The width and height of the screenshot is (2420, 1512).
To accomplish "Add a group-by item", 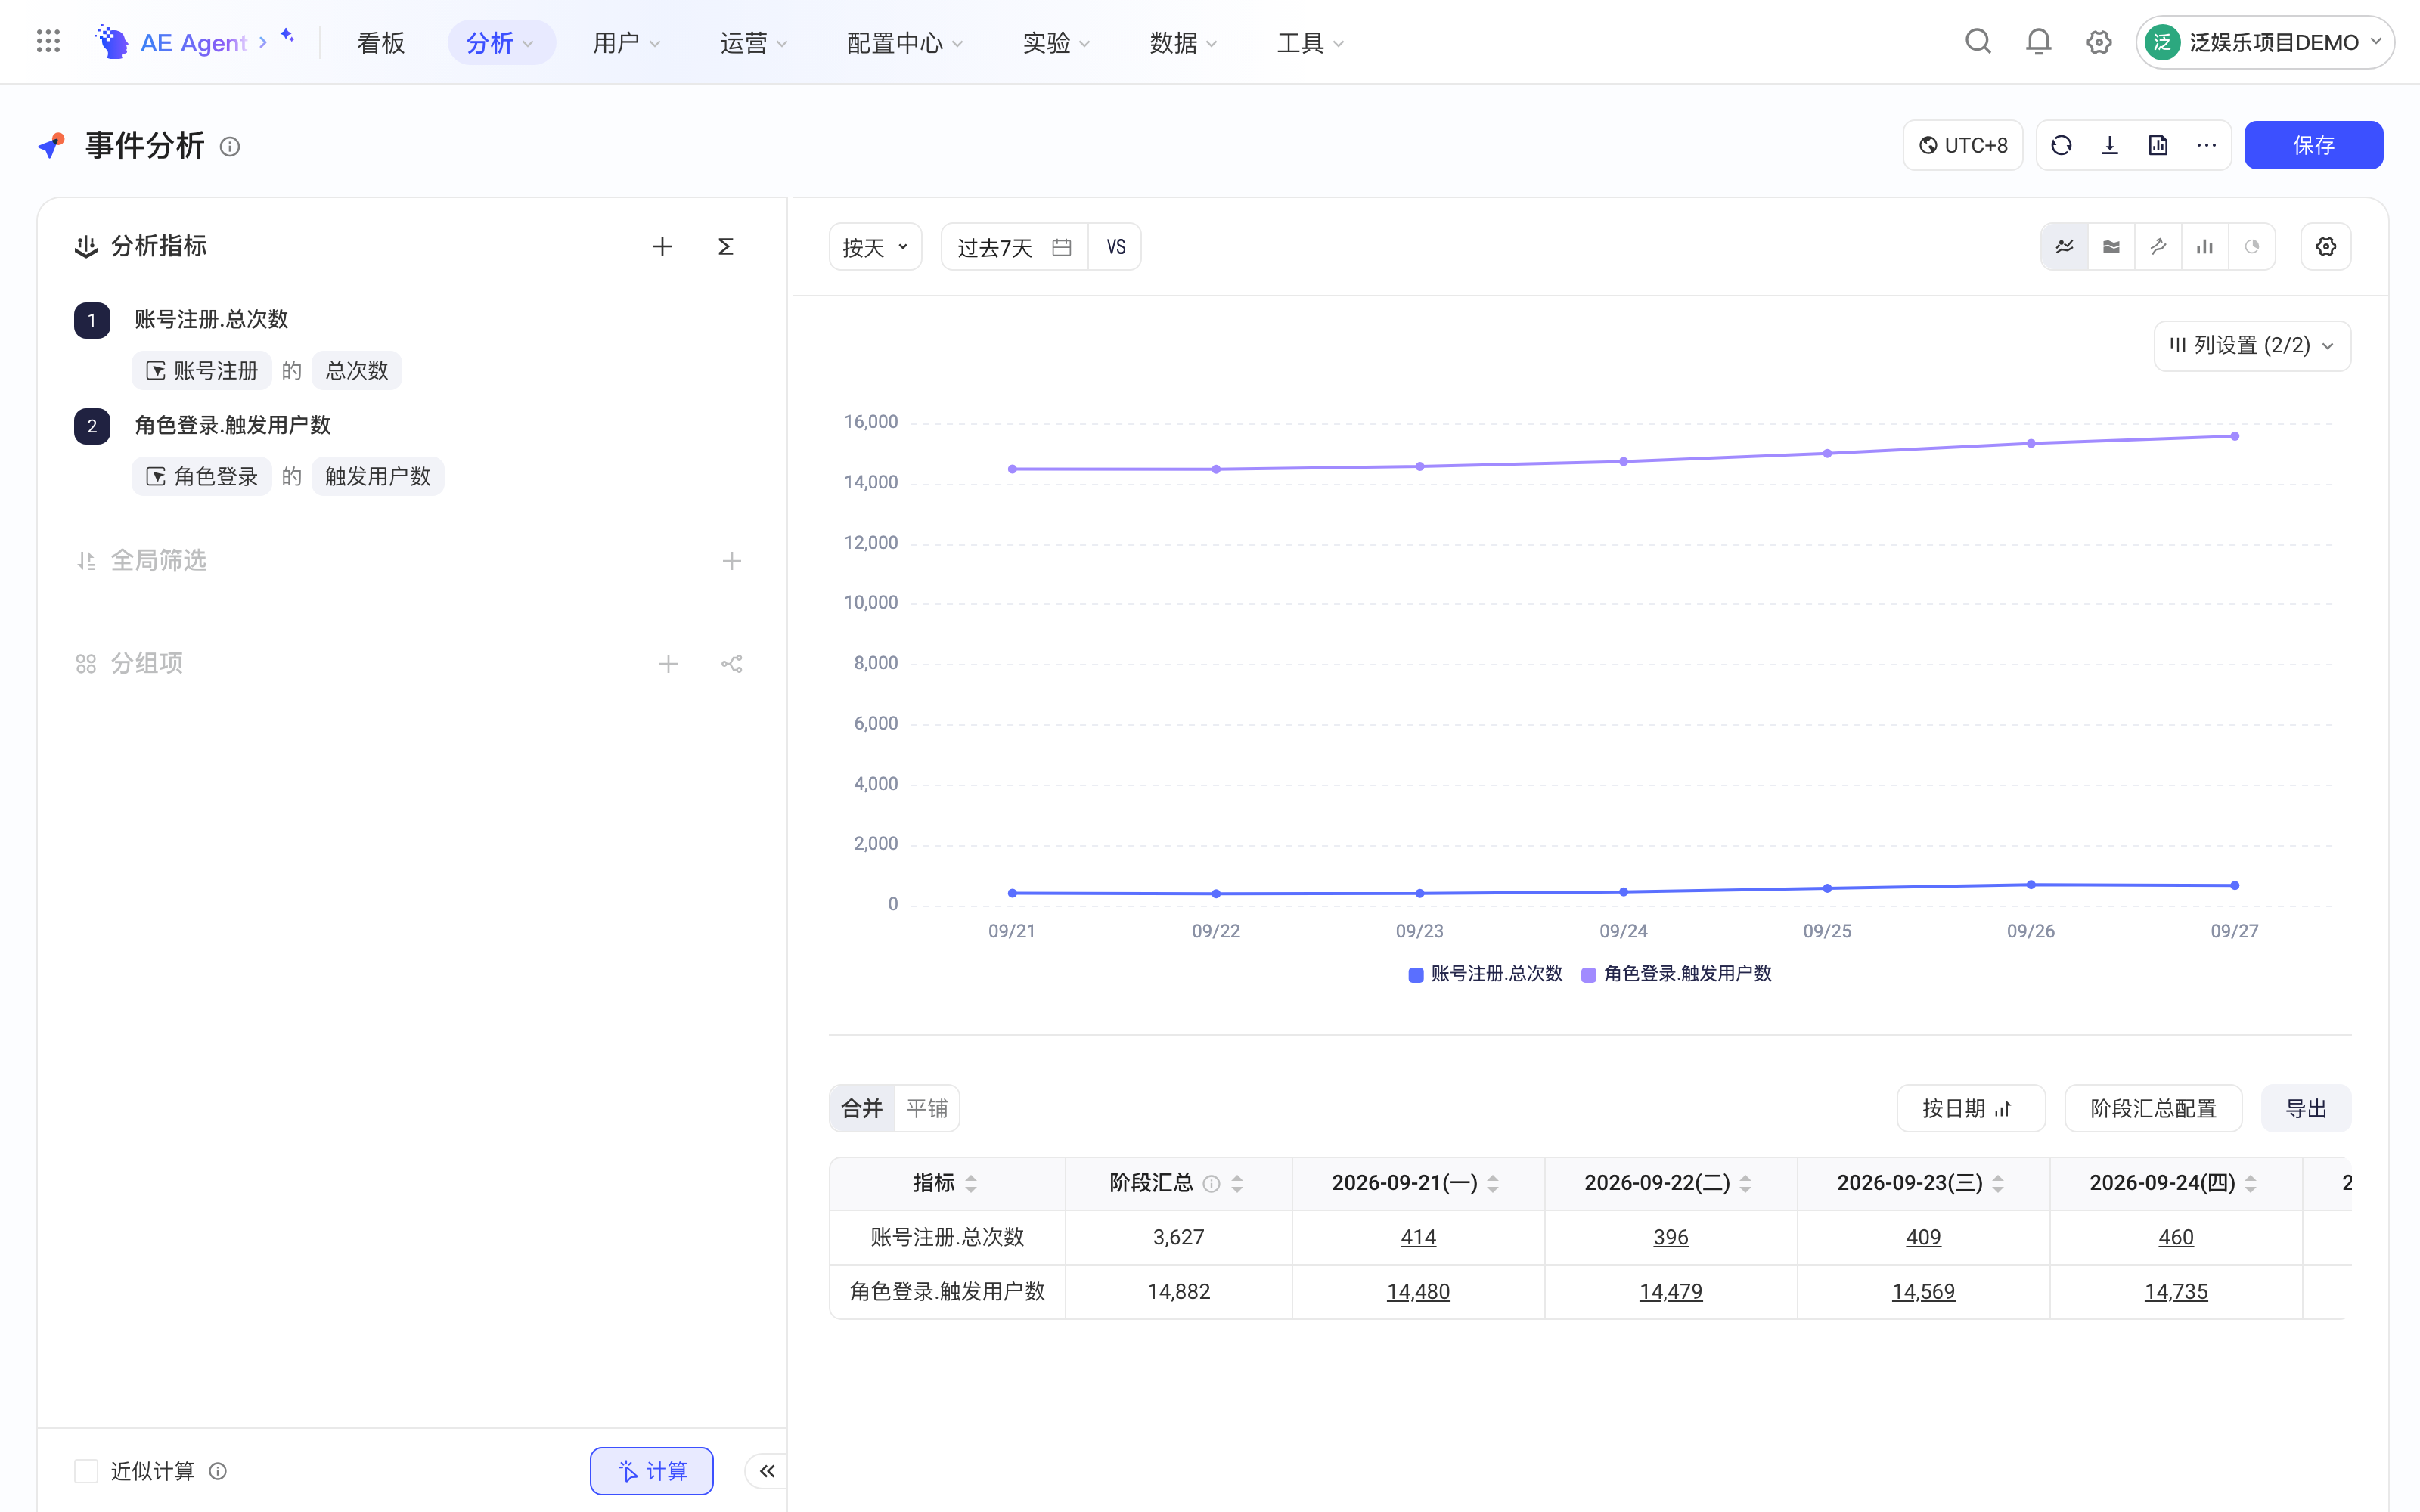I will click(x=668, y=664).
